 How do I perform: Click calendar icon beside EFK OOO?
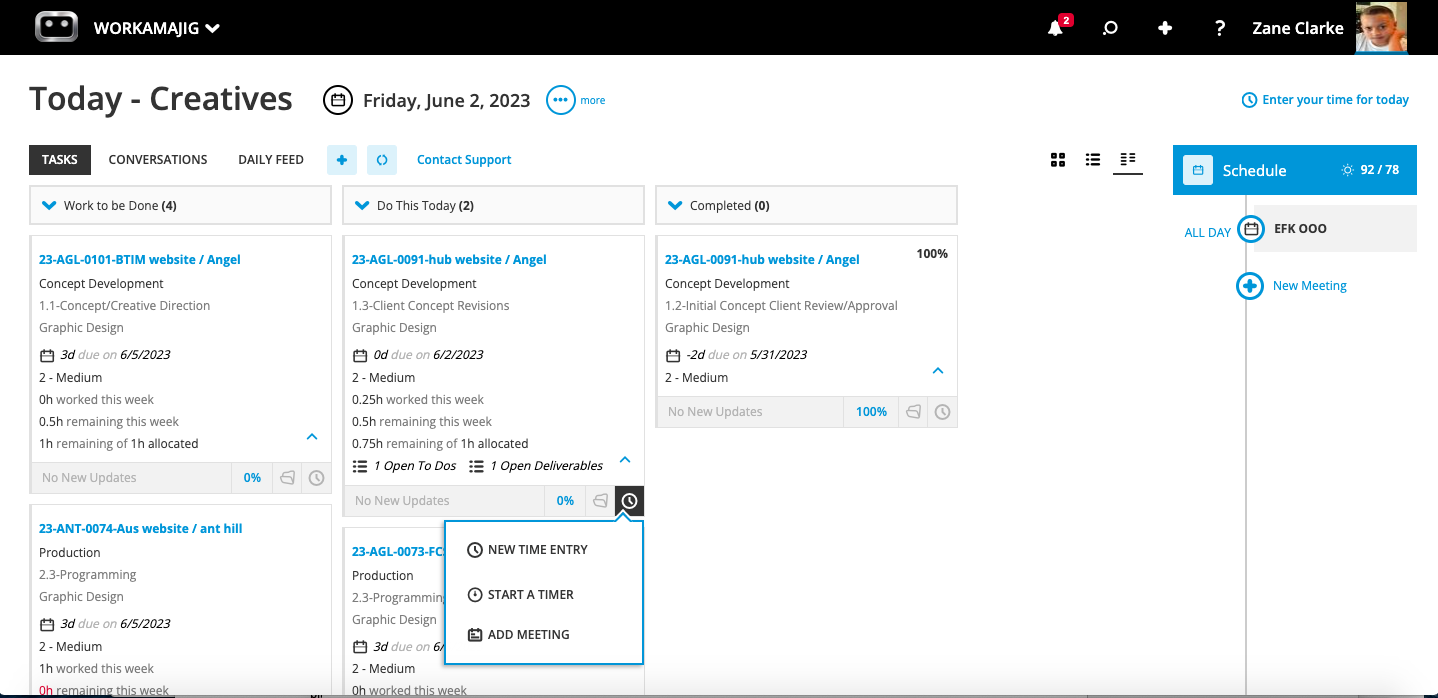tap(1250, 229)
